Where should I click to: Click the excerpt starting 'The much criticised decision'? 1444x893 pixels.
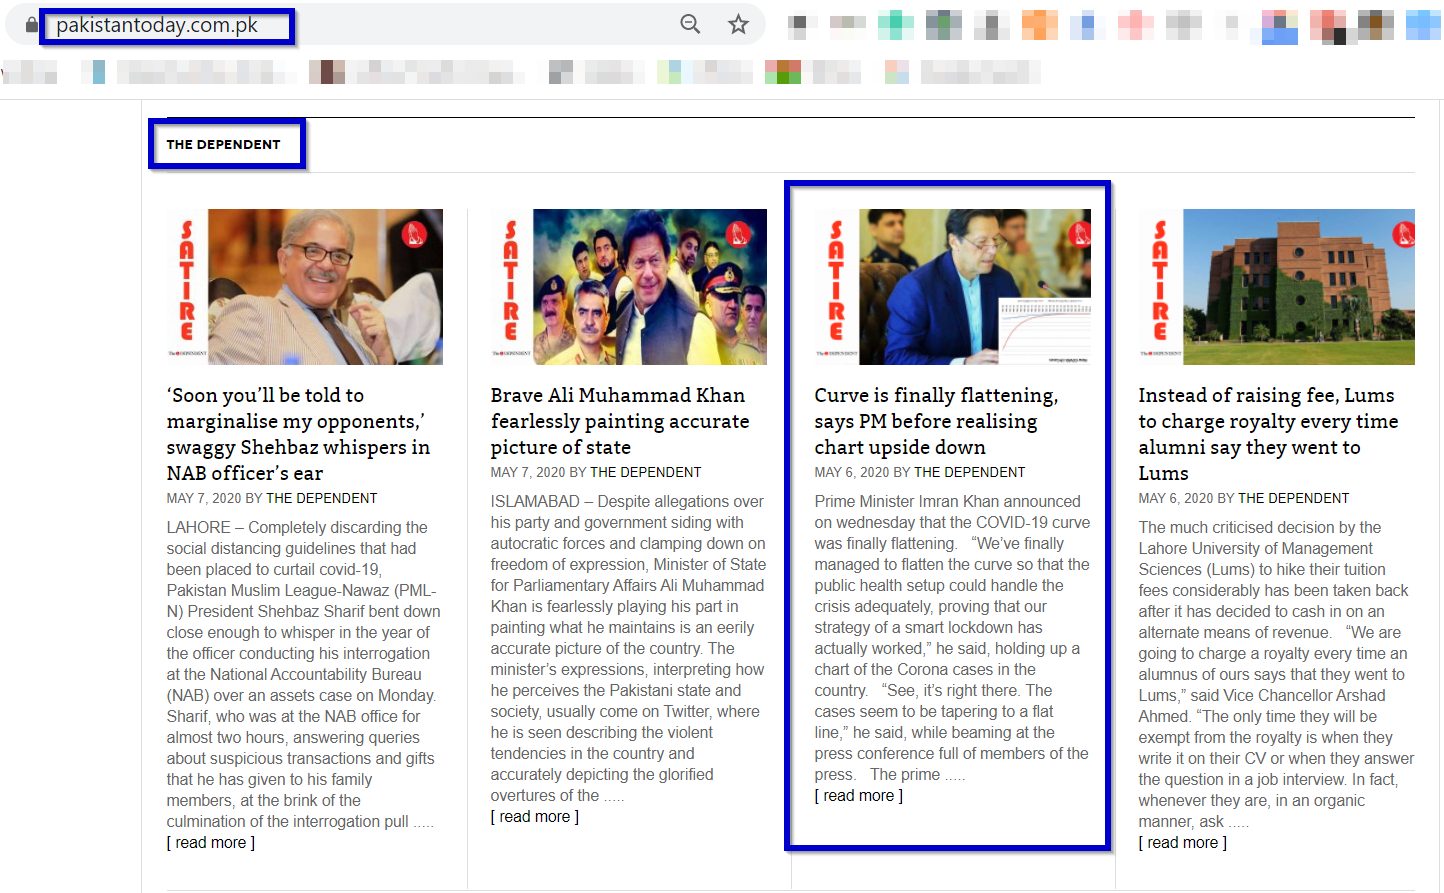tap(1276, 674)
